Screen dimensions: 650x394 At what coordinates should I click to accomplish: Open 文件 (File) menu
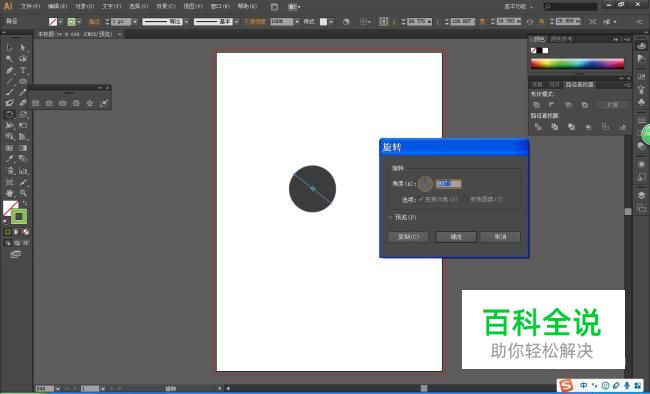pos(30,7)
